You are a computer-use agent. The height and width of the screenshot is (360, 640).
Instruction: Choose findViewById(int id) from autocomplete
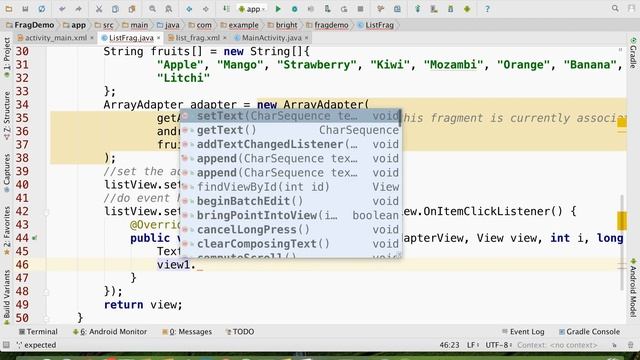(x=290, y=187)
